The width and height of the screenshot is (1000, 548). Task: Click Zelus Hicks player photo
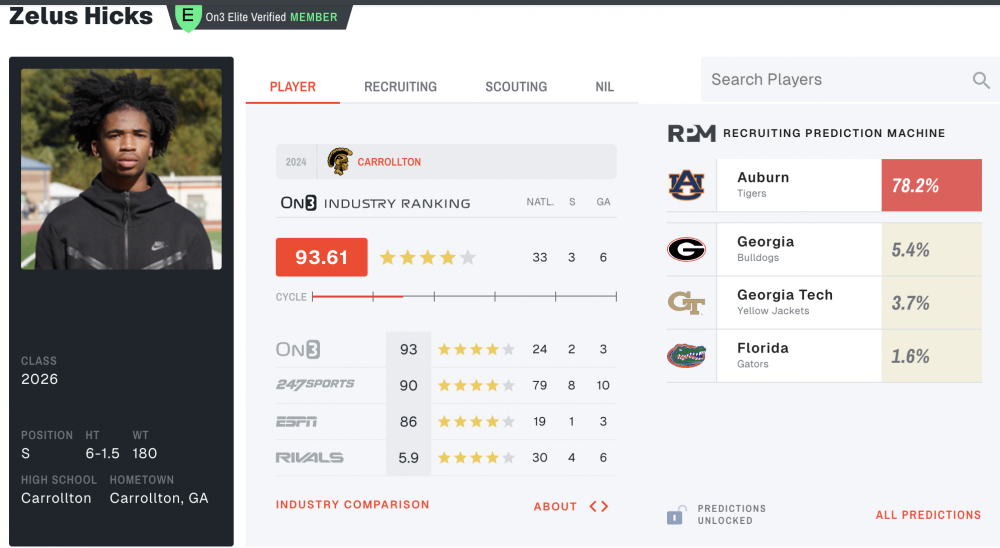122,168
